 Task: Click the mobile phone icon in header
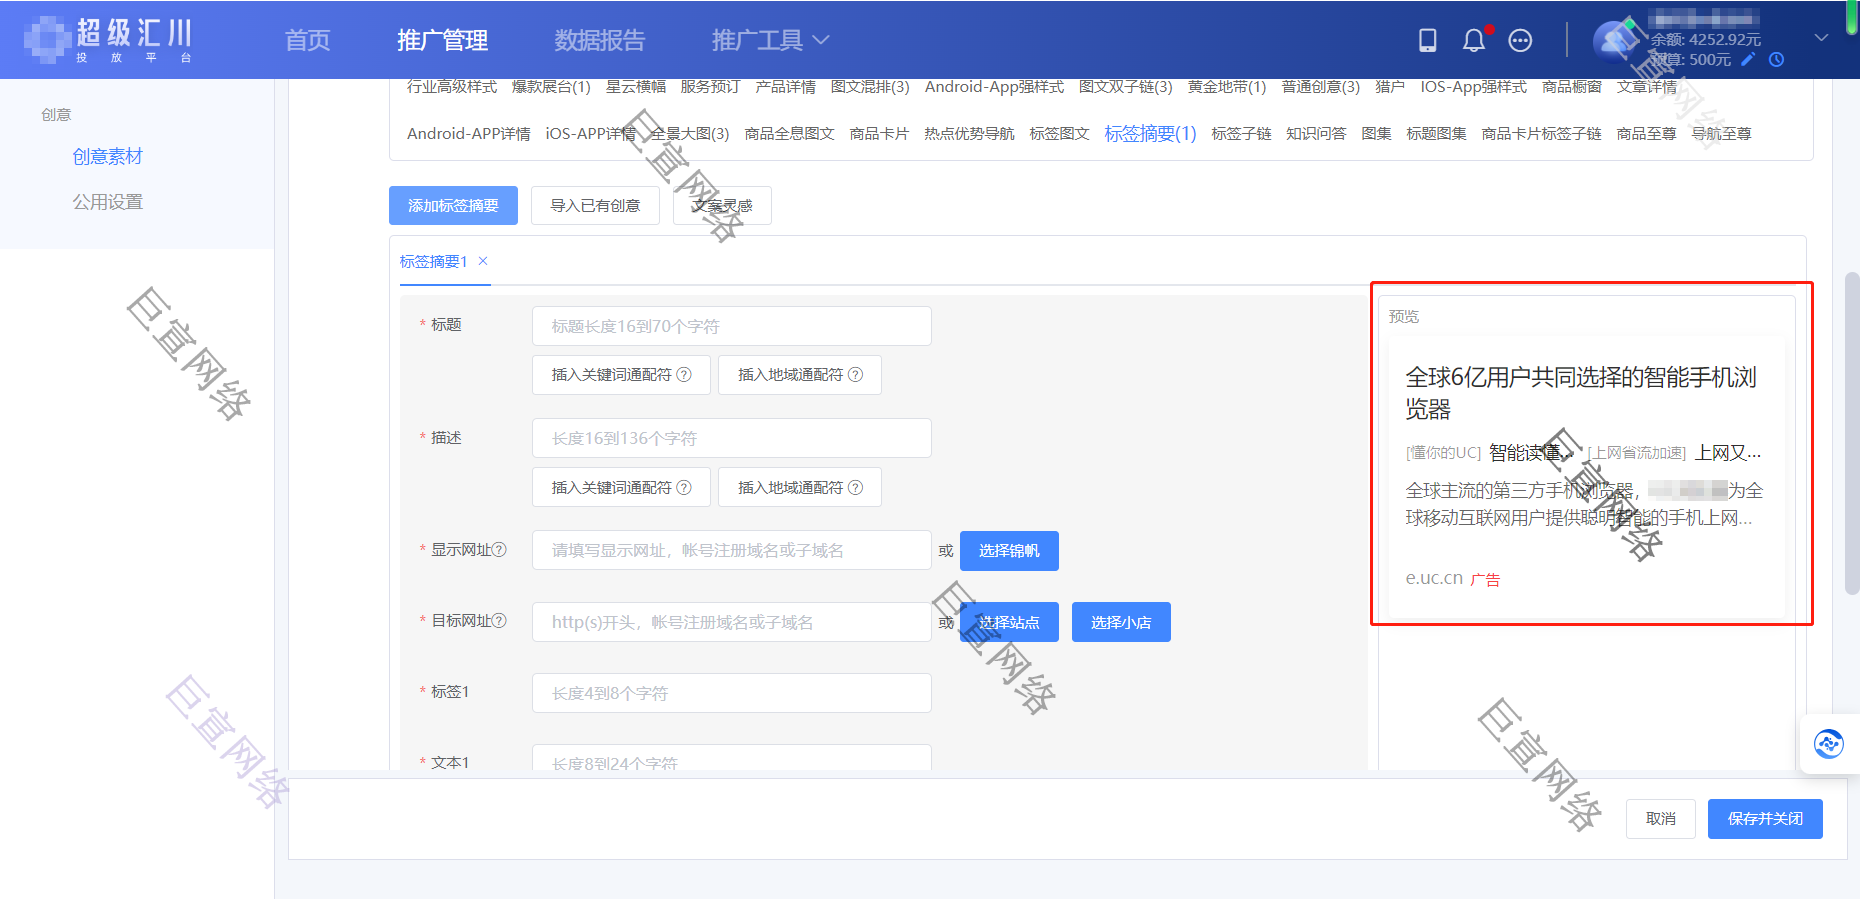pos(1427,40)
